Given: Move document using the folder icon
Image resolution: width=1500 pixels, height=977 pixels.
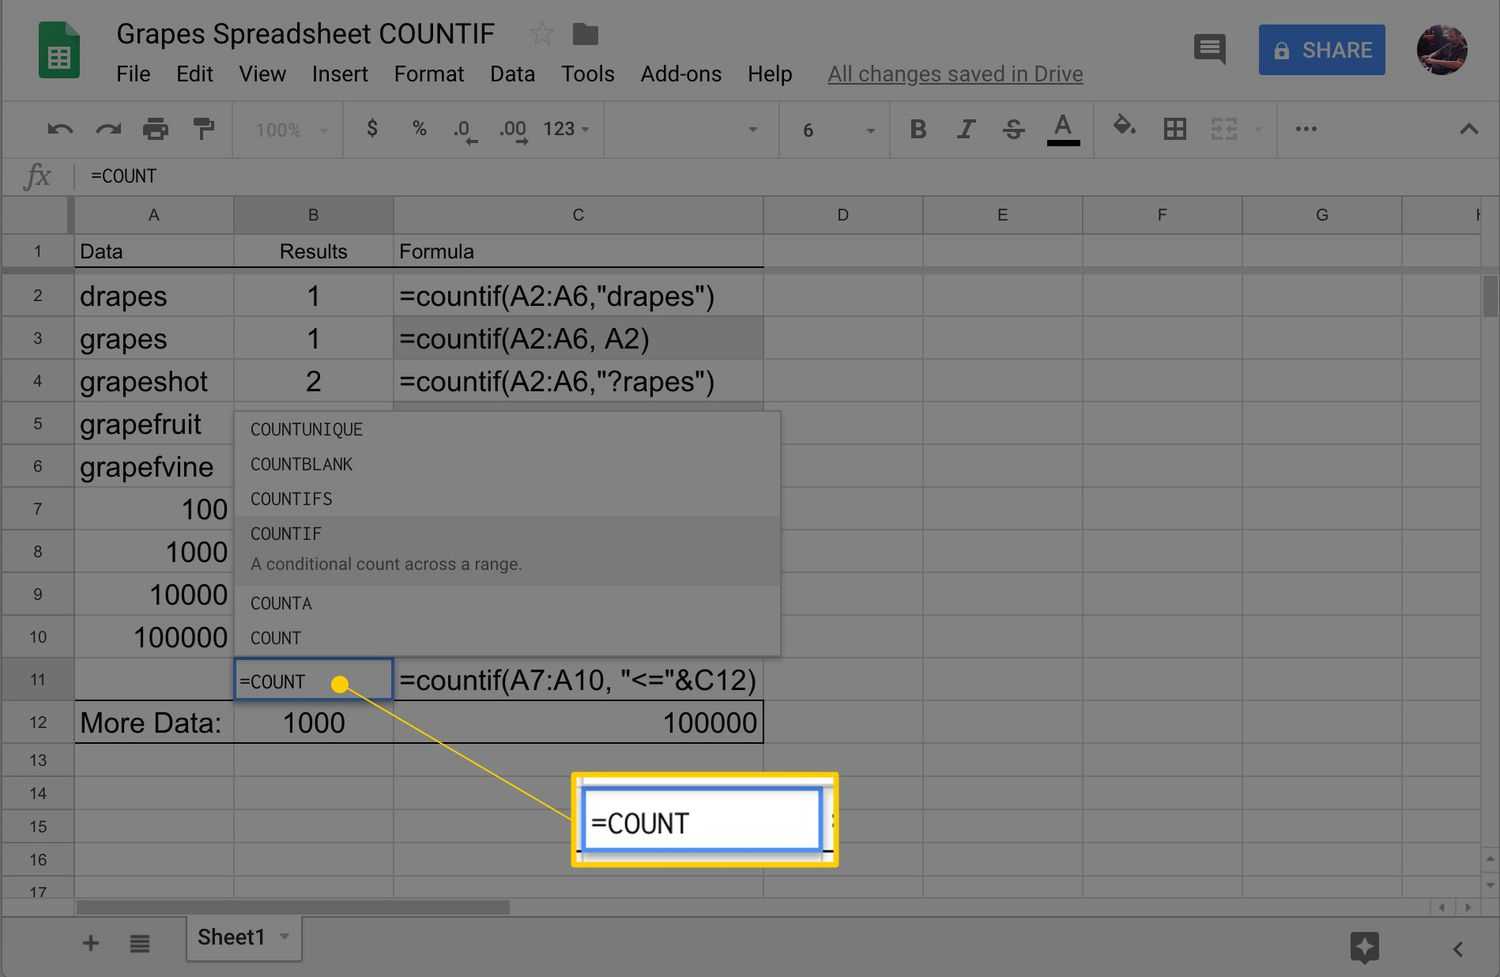Looking at the screenshot, I should (585, 34).
